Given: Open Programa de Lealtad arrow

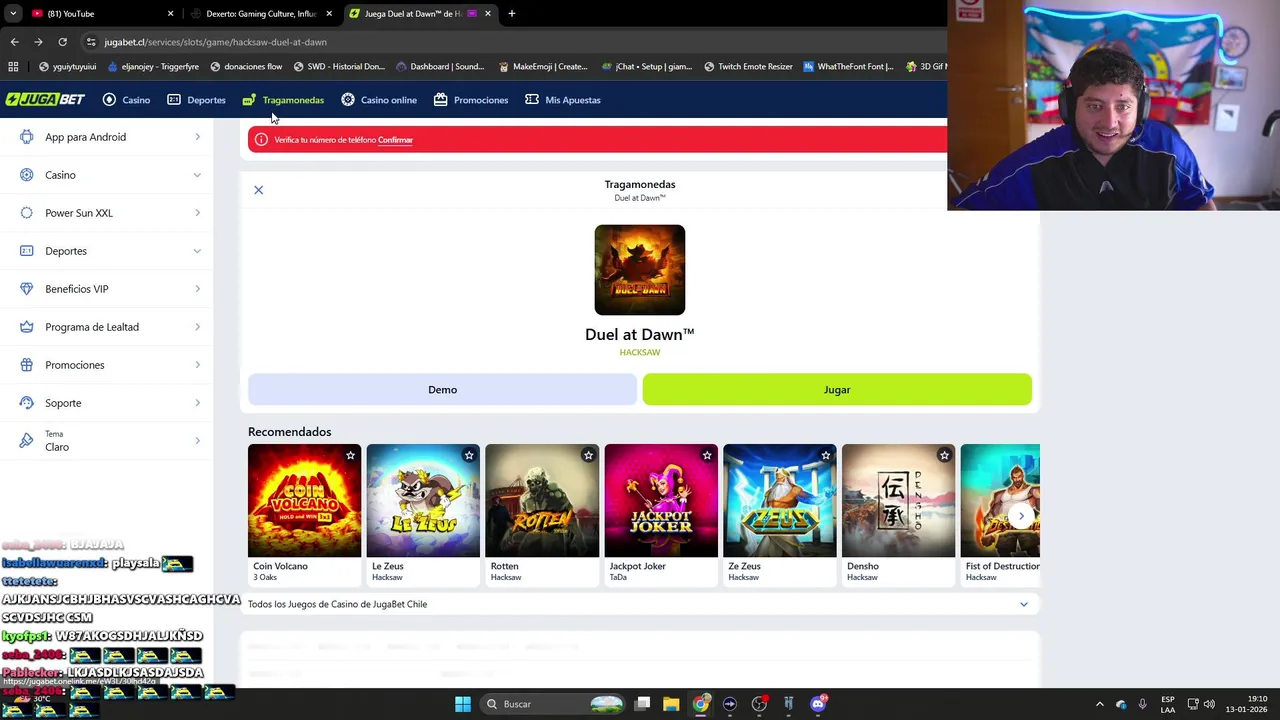Looking at the screenshot, I should [197, 327].
